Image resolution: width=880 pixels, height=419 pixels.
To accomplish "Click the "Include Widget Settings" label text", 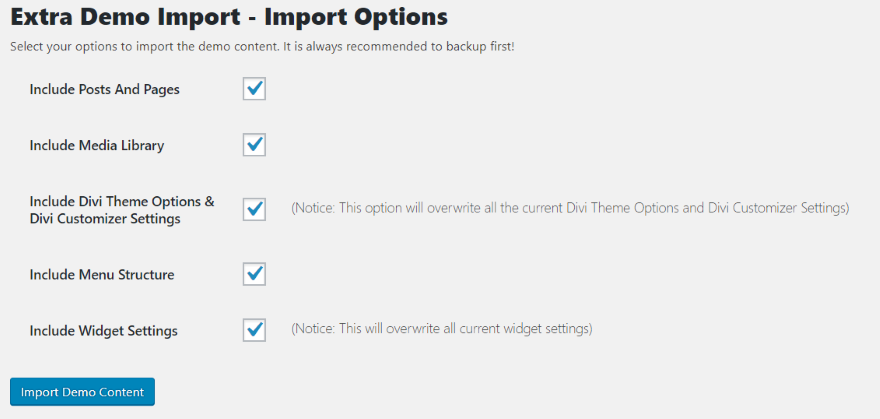I will [x=104, y=330].
